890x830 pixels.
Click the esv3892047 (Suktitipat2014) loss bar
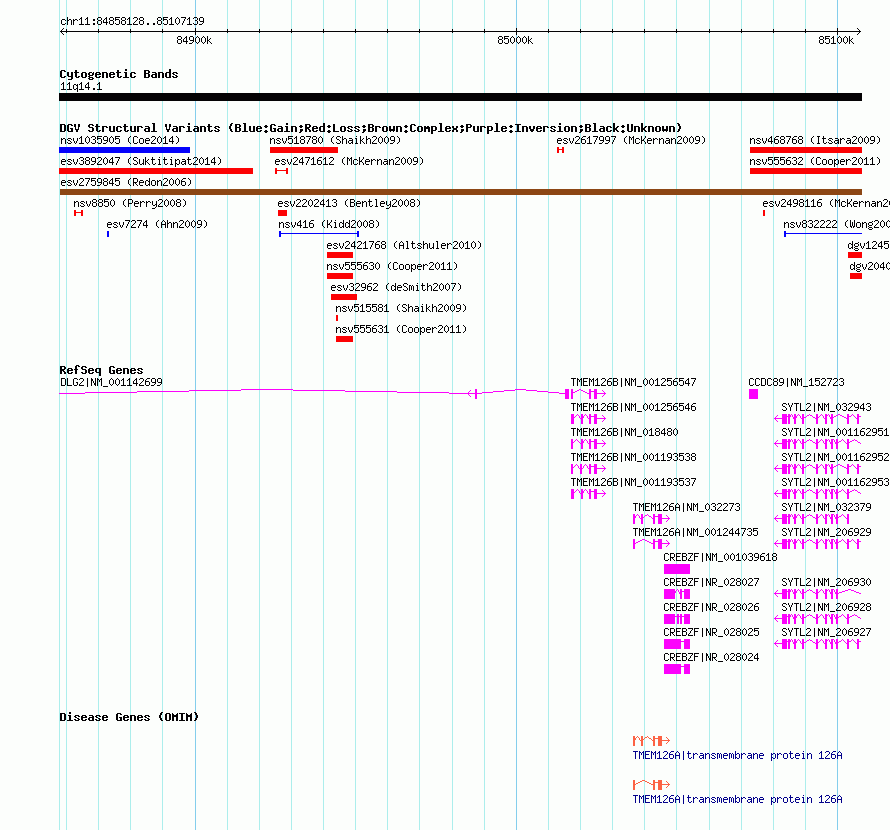point(156,171)
